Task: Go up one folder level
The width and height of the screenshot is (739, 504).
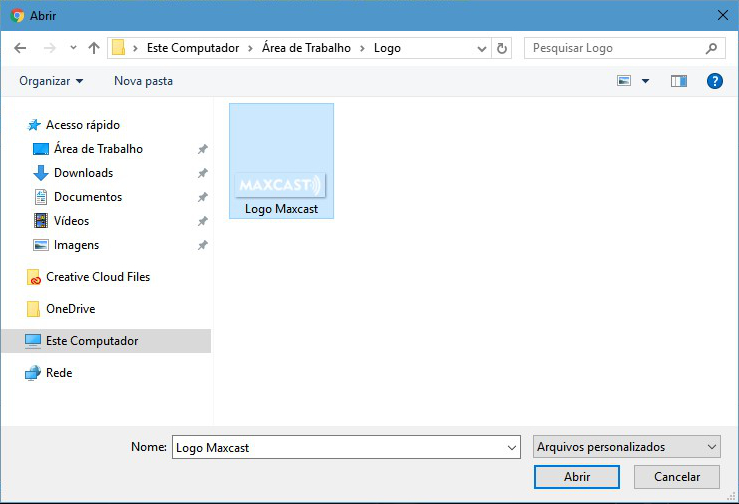Action: click(94, 48)
